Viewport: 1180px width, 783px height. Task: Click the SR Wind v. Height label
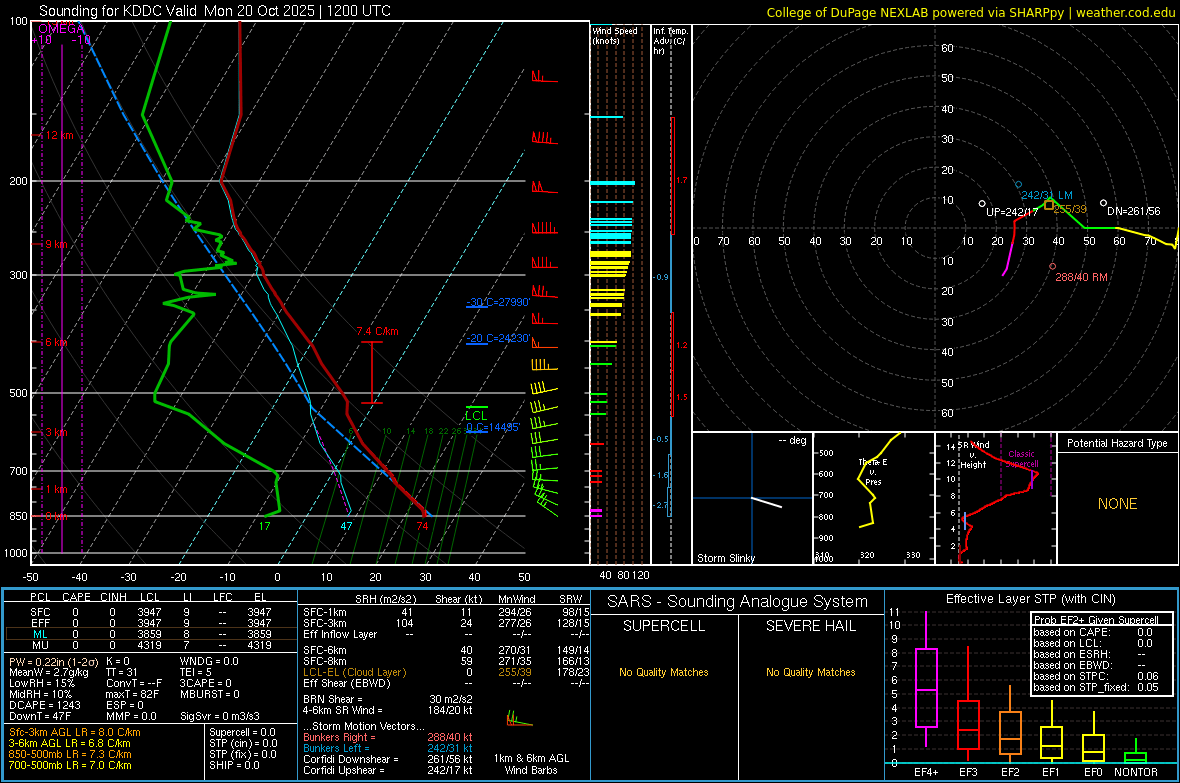(x=973, y=455)
